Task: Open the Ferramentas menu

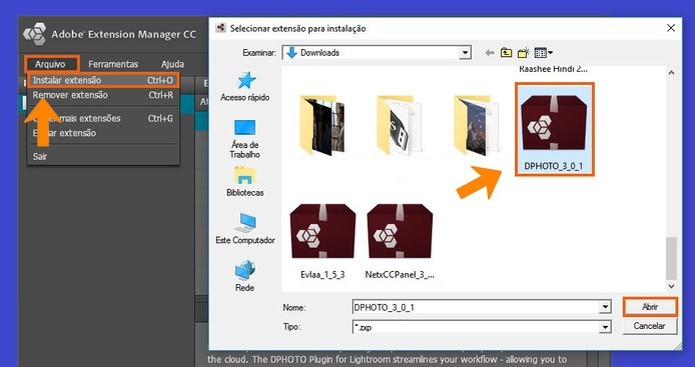Action: [x=113, y=64]
